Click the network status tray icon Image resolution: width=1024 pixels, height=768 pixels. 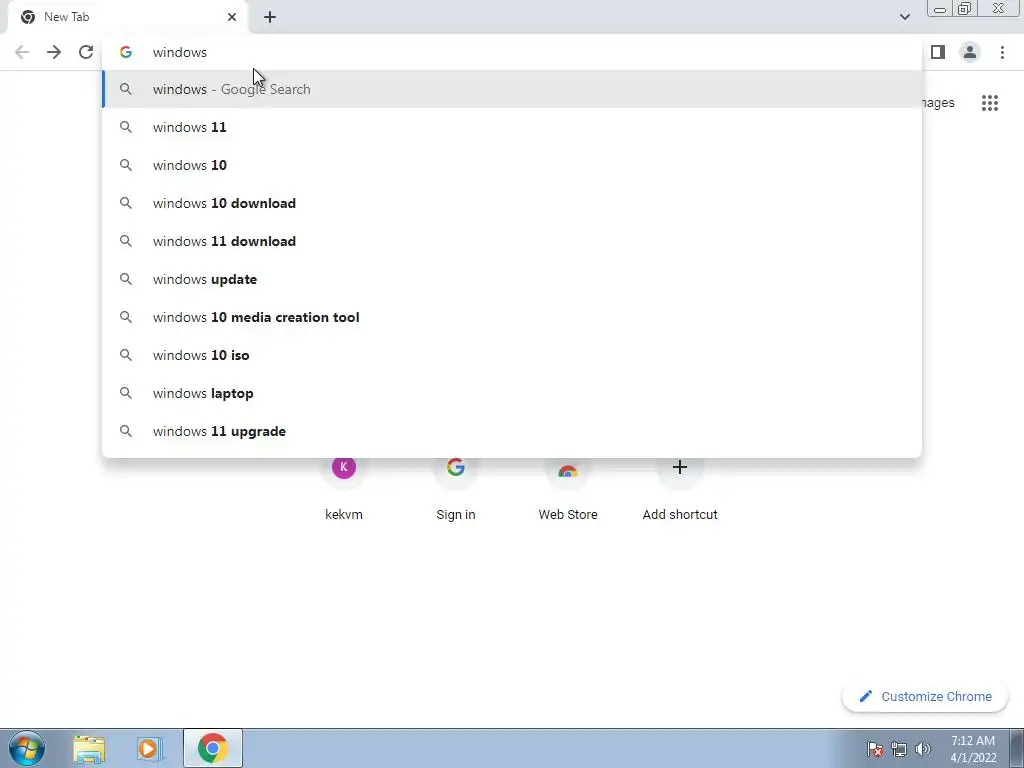(x=899, y=749)
